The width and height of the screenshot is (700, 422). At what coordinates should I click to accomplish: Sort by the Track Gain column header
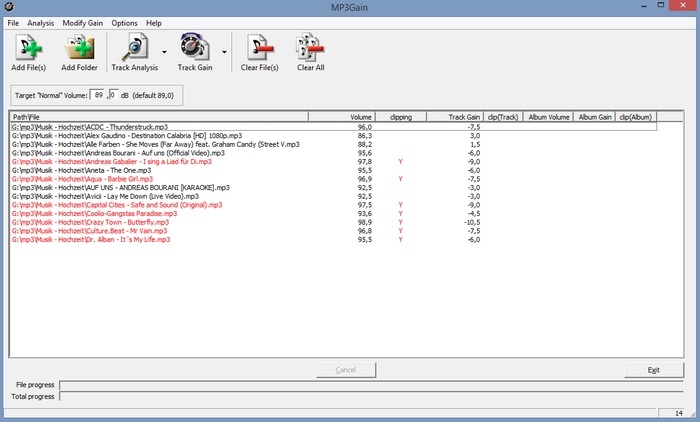455,117
